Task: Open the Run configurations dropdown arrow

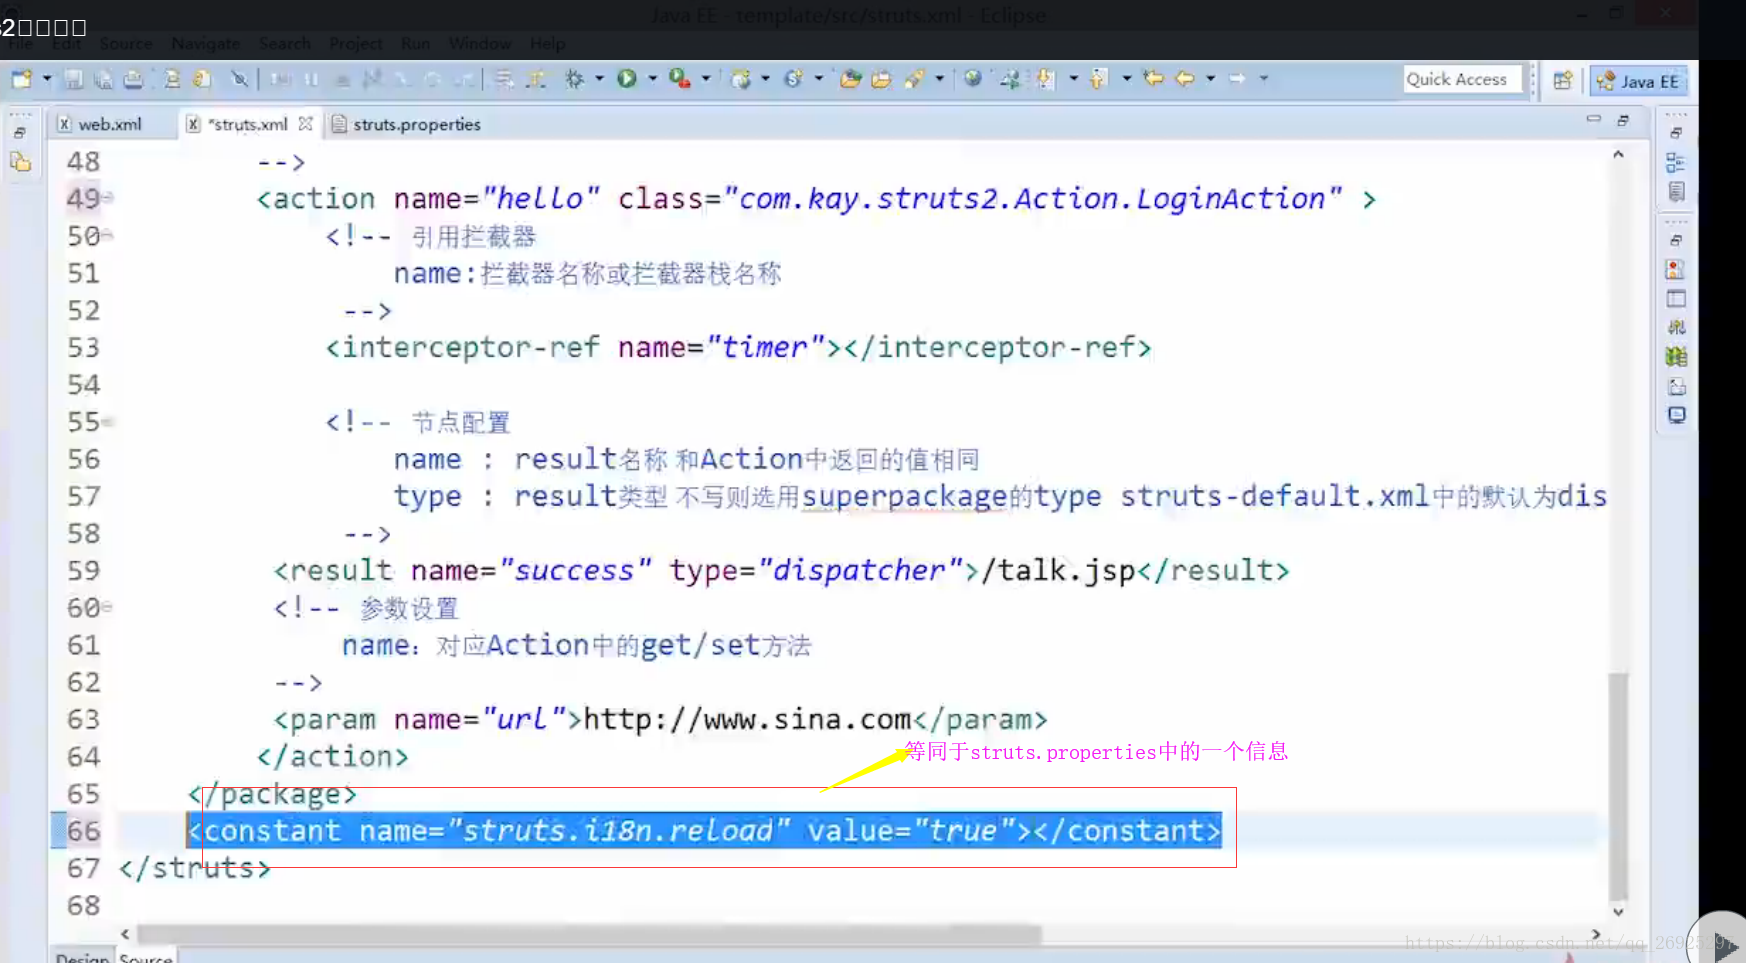Action: (x=652, y=78)
